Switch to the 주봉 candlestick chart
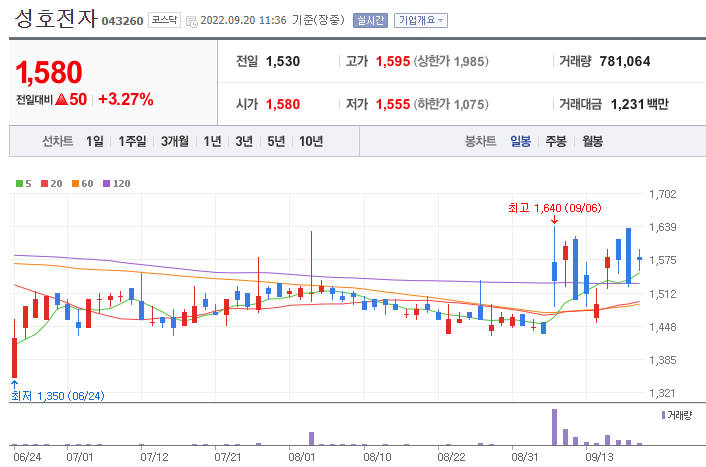 click(x=556, y=141)
